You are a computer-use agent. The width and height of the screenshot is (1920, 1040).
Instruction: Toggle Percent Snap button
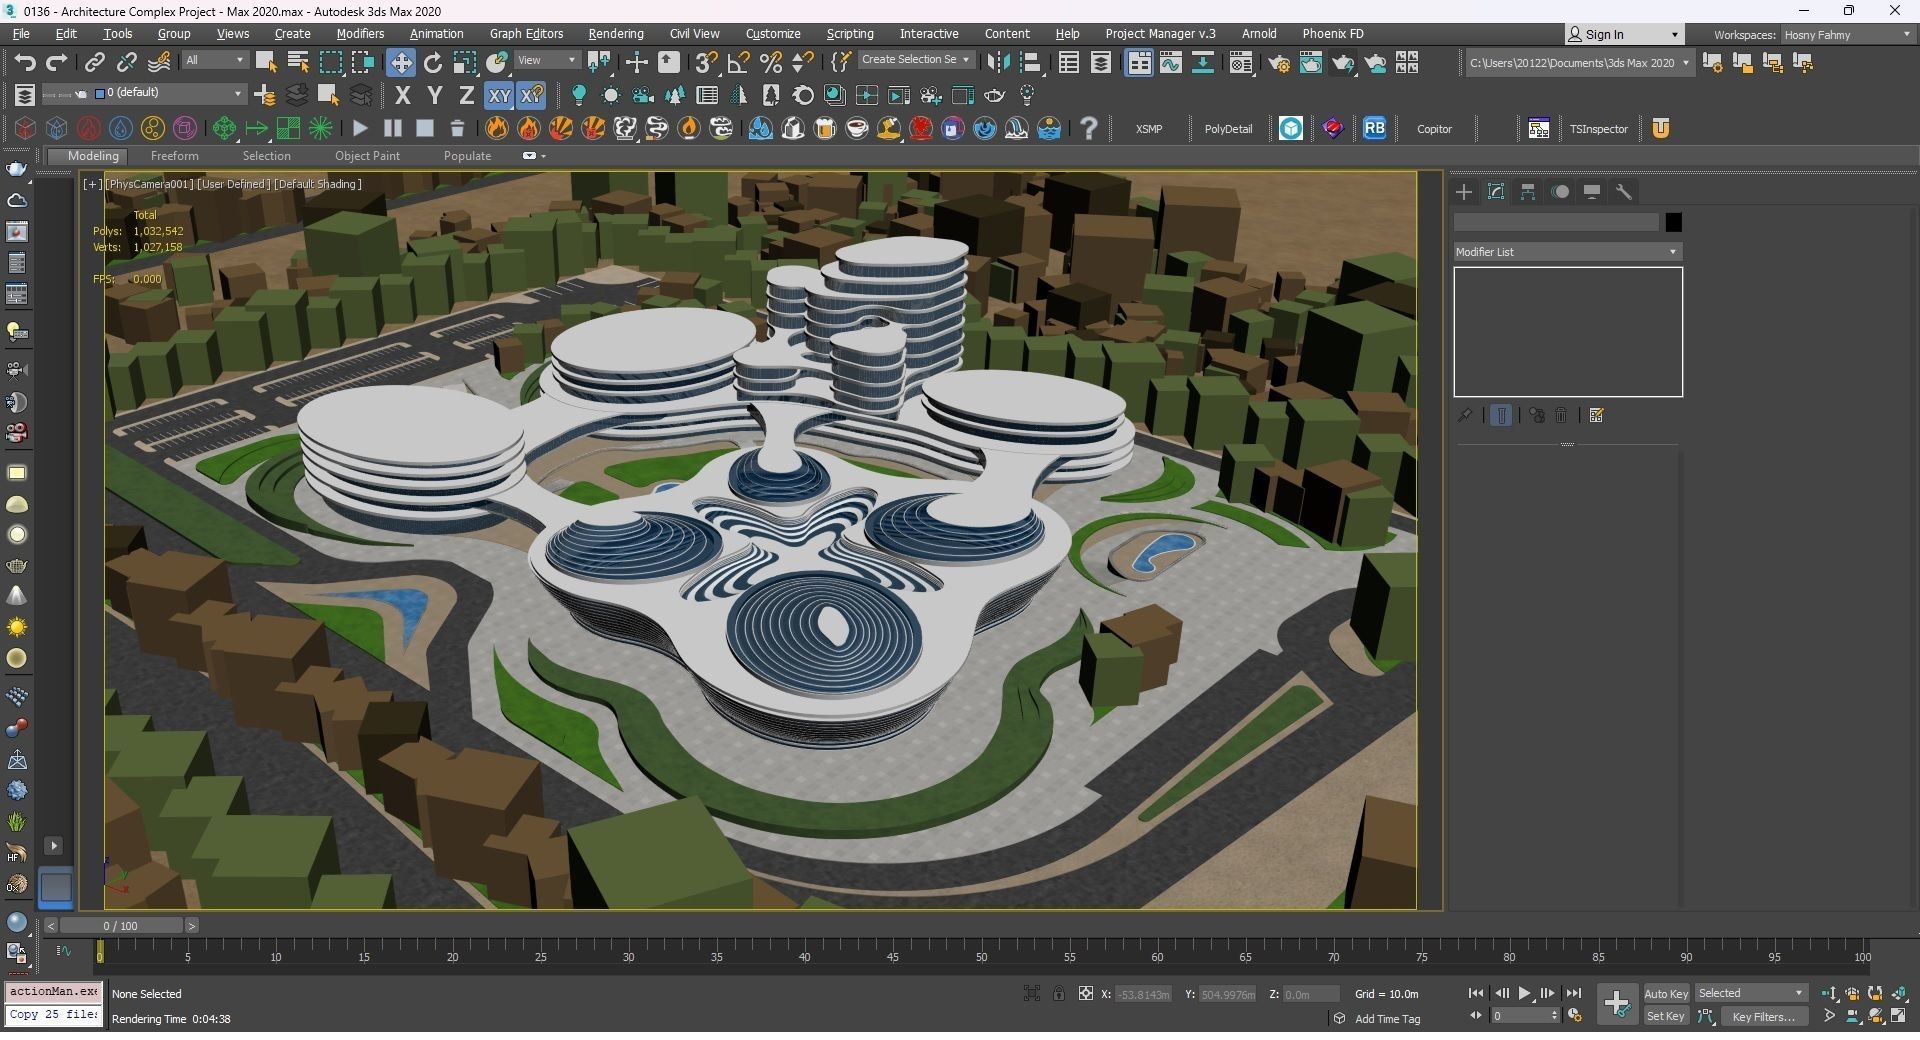pos(770,63)
